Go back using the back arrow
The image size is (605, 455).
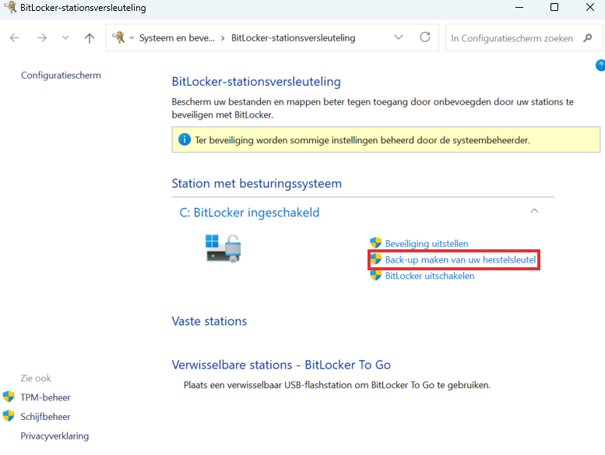[15, 38]
